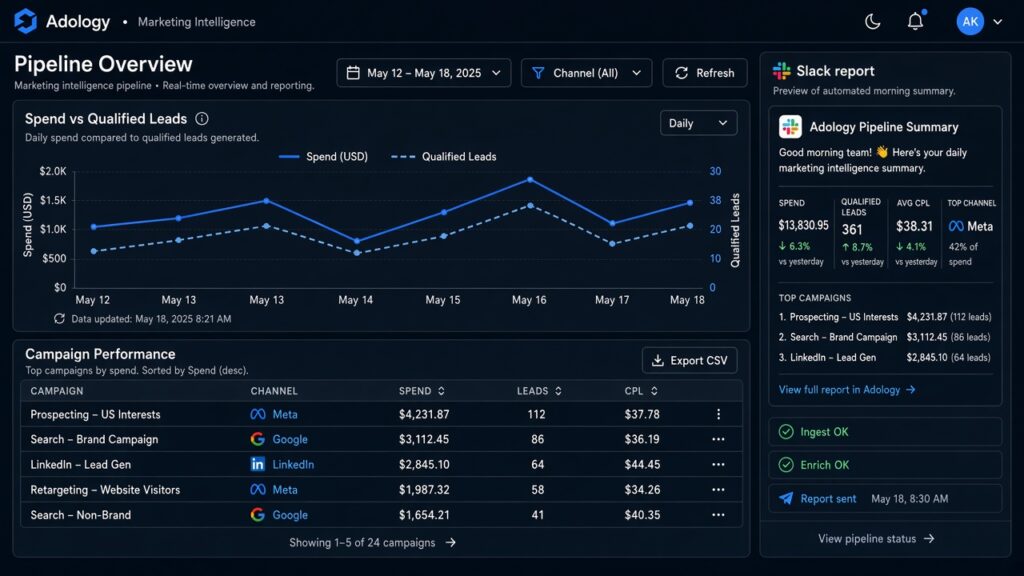Click Marketing Intelligence header label
The image size is (1024, 576).
197,22
